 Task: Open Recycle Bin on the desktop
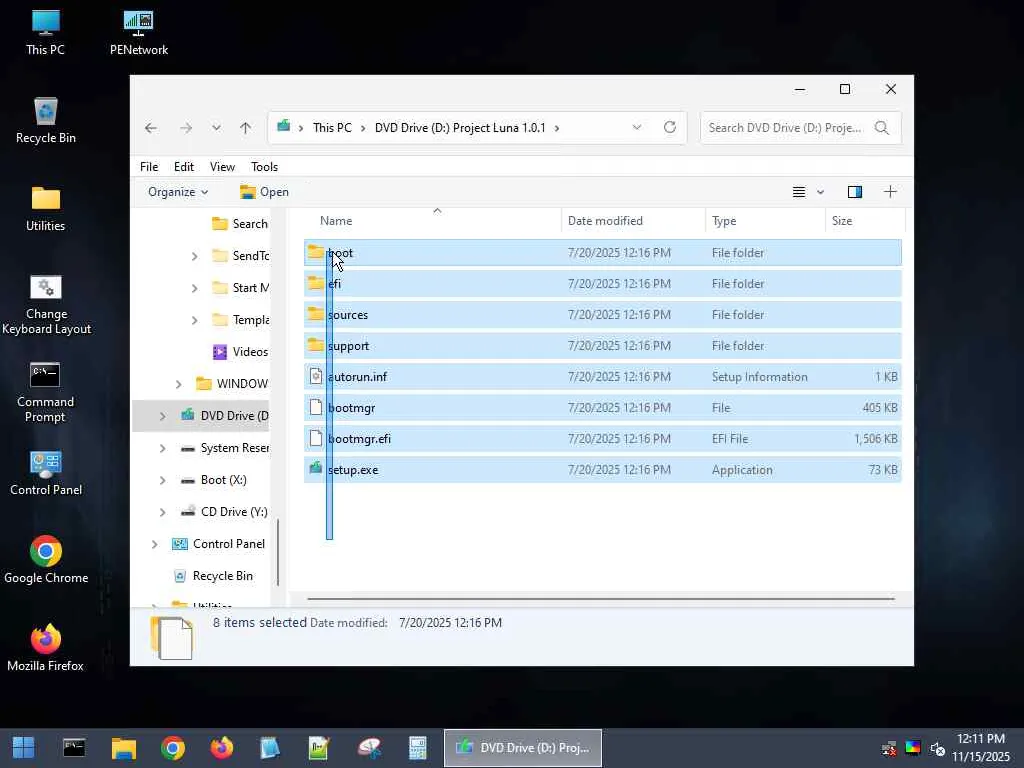[x=45, y=120]
